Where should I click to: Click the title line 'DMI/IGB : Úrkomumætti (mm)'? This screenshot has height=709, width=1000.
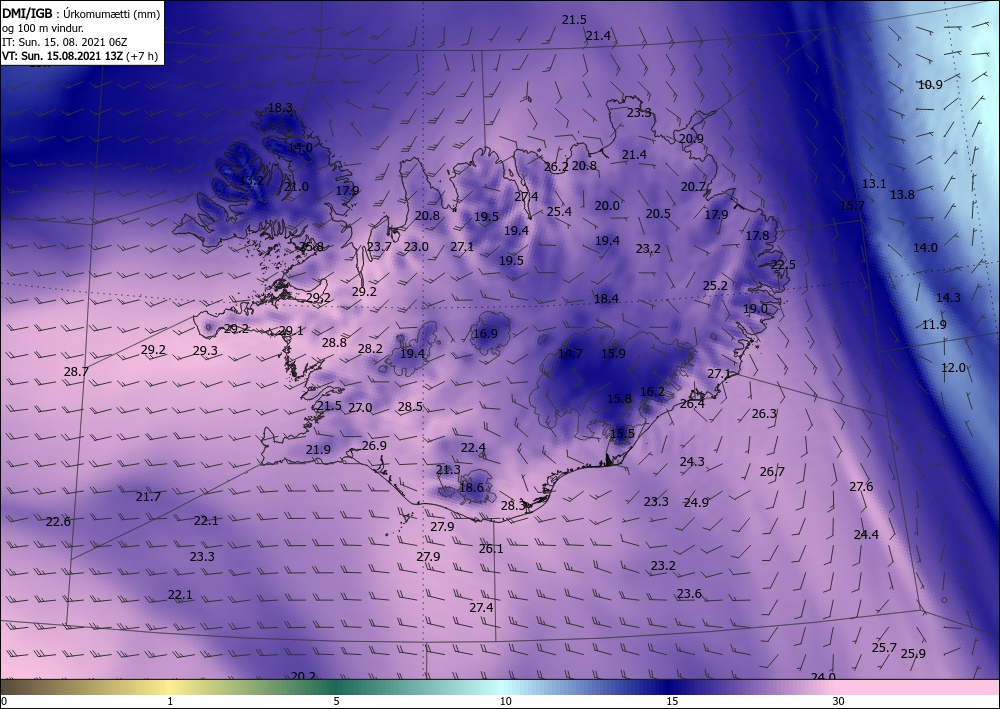click(81, 13)
